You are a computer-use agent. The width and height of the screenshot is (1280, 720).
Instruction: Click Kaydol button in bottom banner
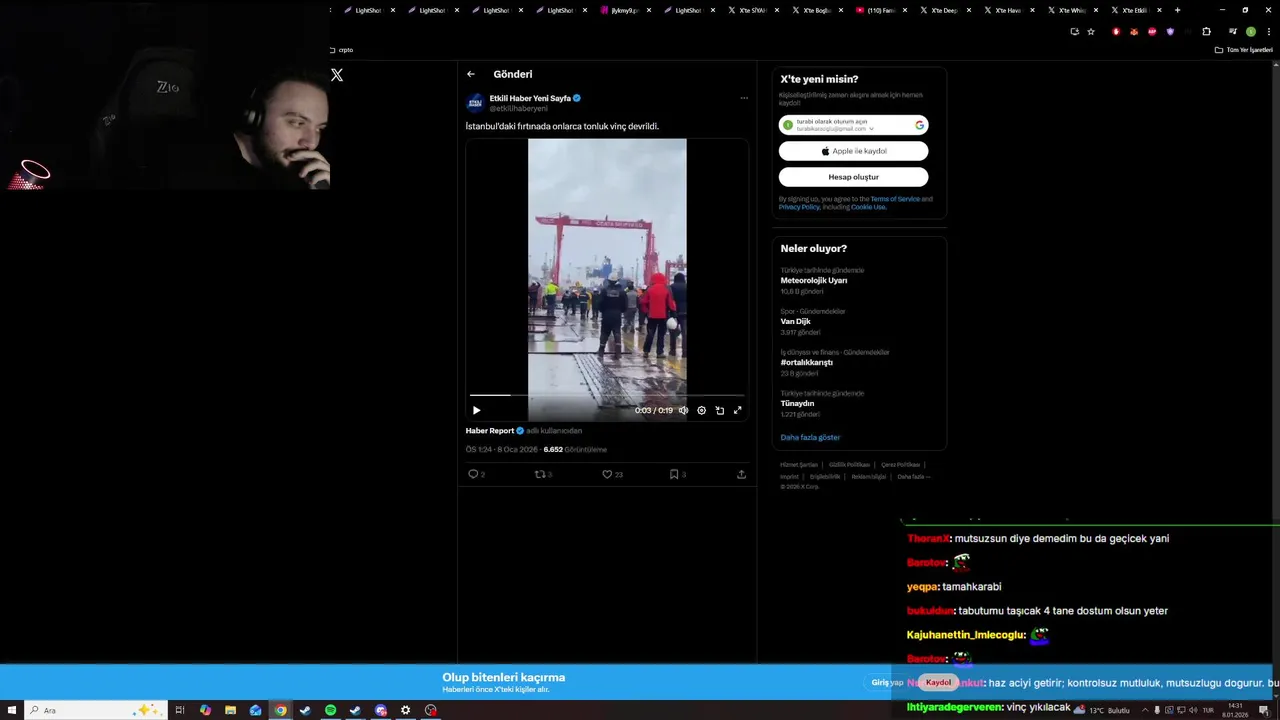[938, 682]
